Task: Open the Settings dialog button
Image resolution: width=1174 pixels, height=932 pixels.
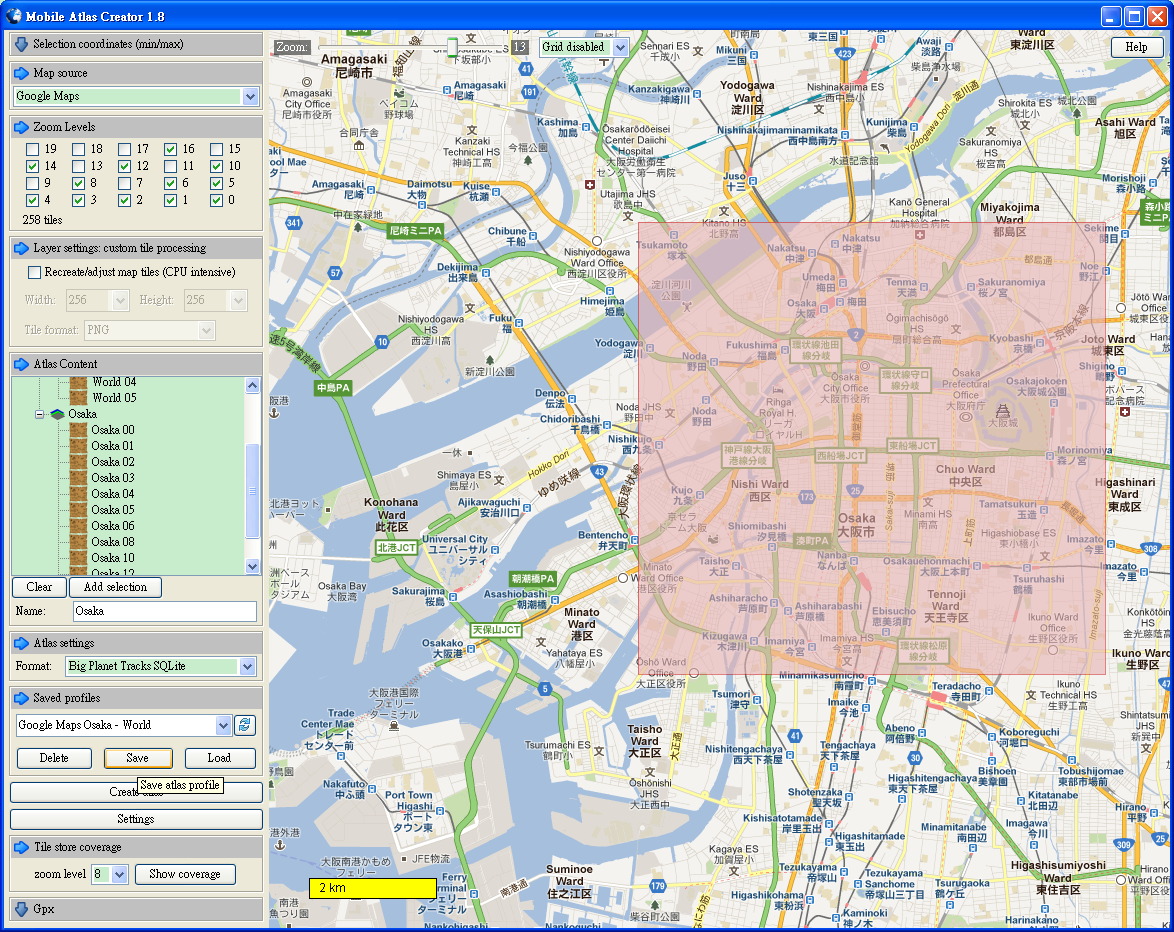Action: pyautogui.click(x=136, y=820)
